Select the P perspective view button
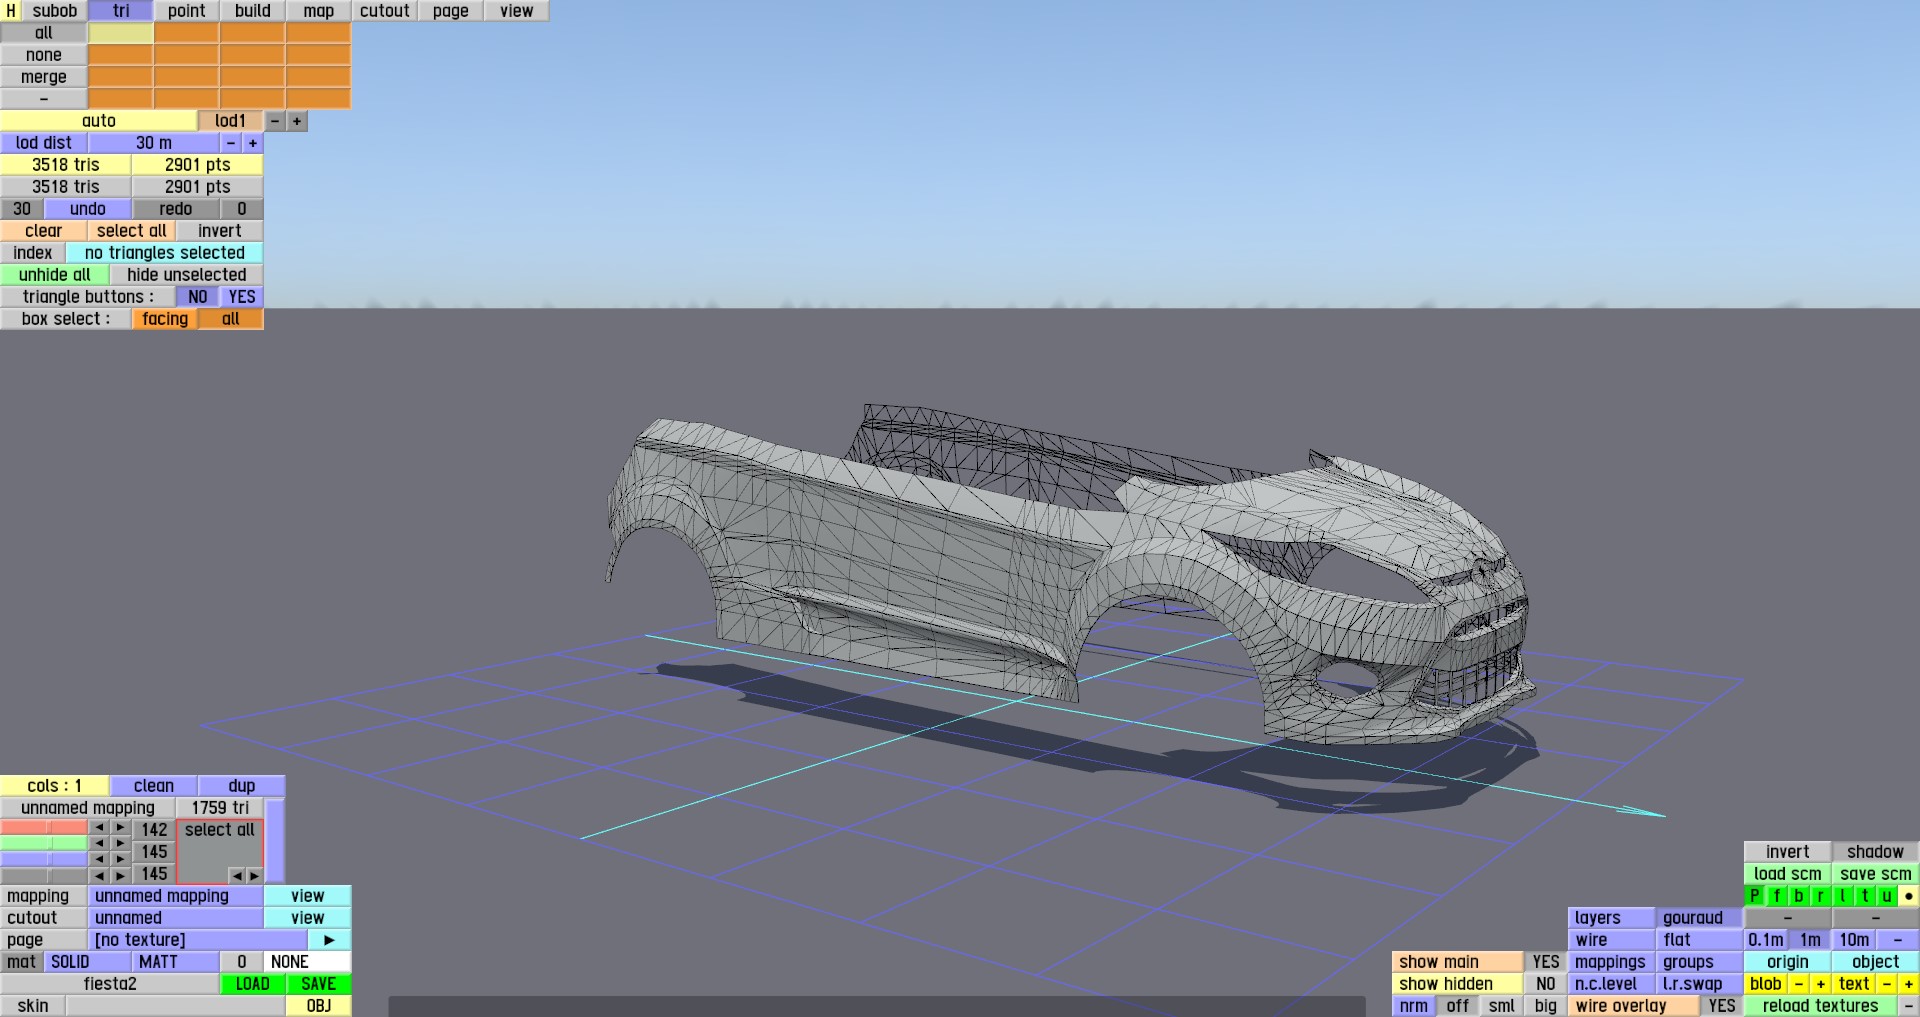The image size is (1920, 1017). [1755, 896]
